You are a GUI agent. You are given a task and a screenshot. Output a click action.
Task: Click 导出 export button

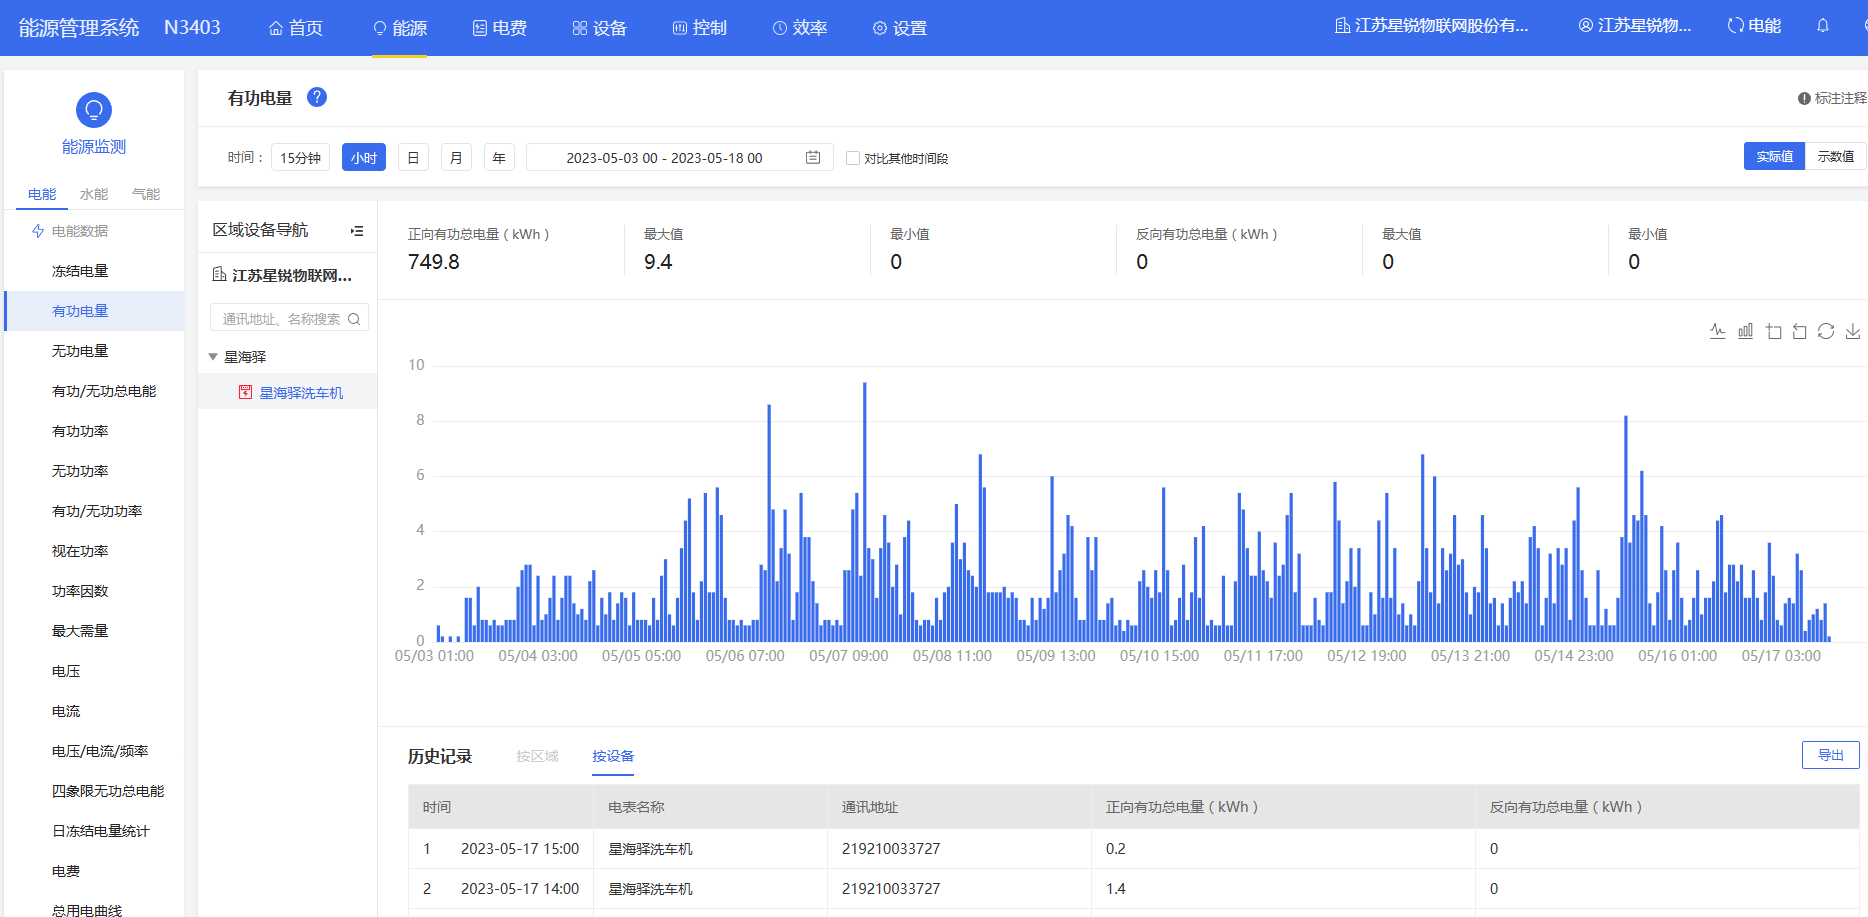point(1831,755)
